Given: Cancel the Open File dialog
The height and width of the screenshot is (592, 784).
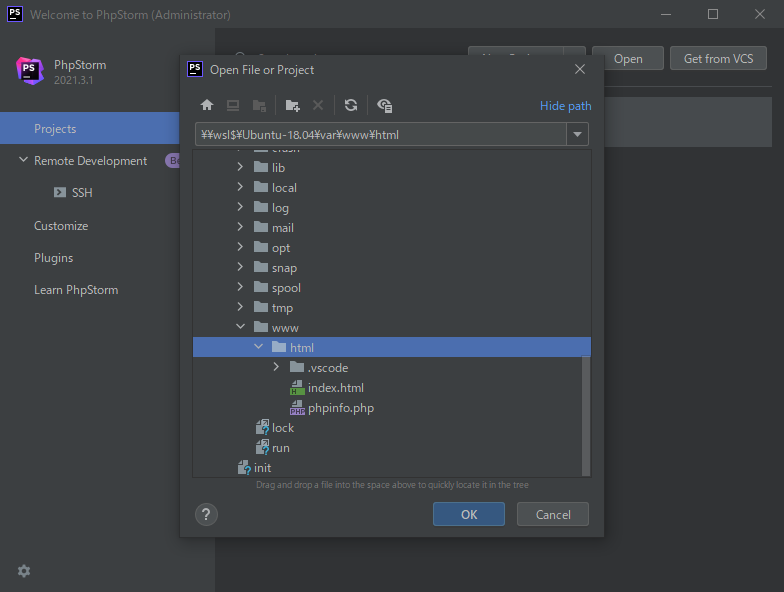Looking at the screenshot, I should click(x=552, y=514).
